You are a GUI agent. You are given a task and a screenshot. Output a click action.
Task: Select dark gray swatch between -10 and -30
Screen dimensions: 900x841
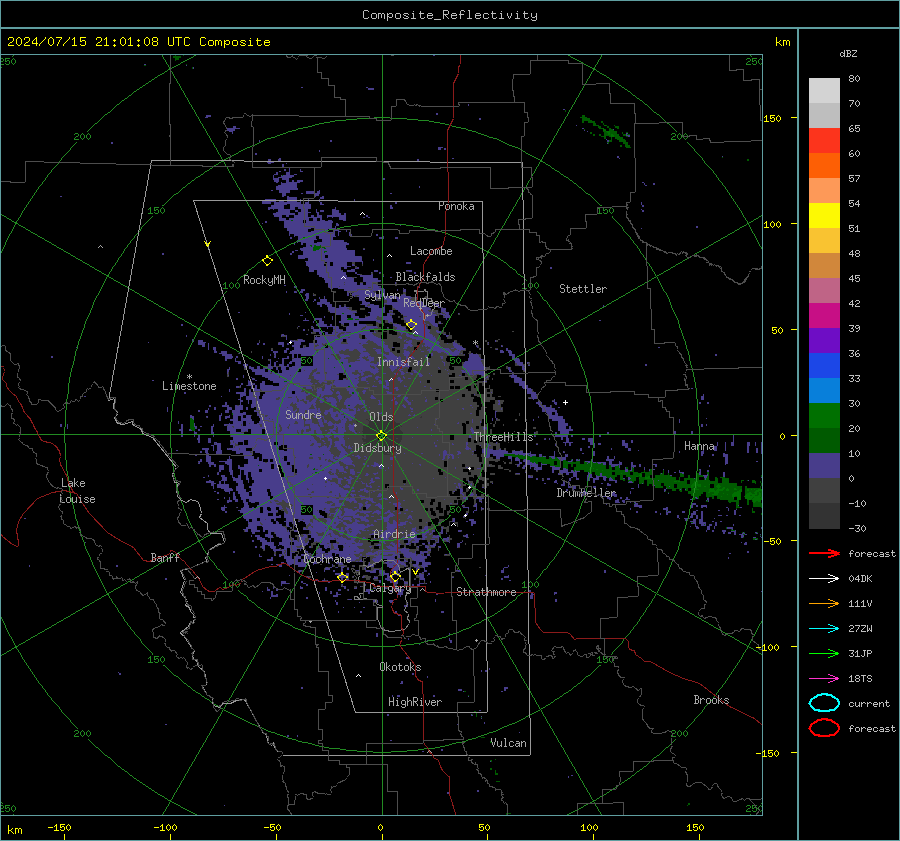click(x=824, y=516)
